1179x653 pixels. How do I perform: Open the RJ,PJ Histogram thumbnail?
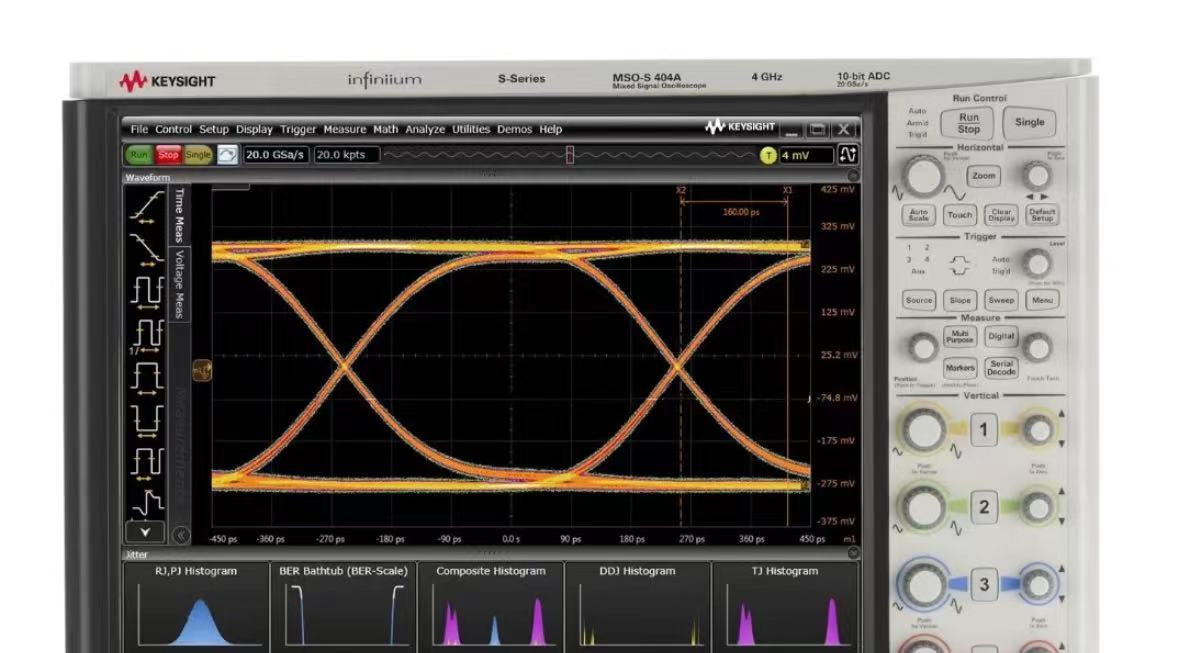[x=195, y=607]
